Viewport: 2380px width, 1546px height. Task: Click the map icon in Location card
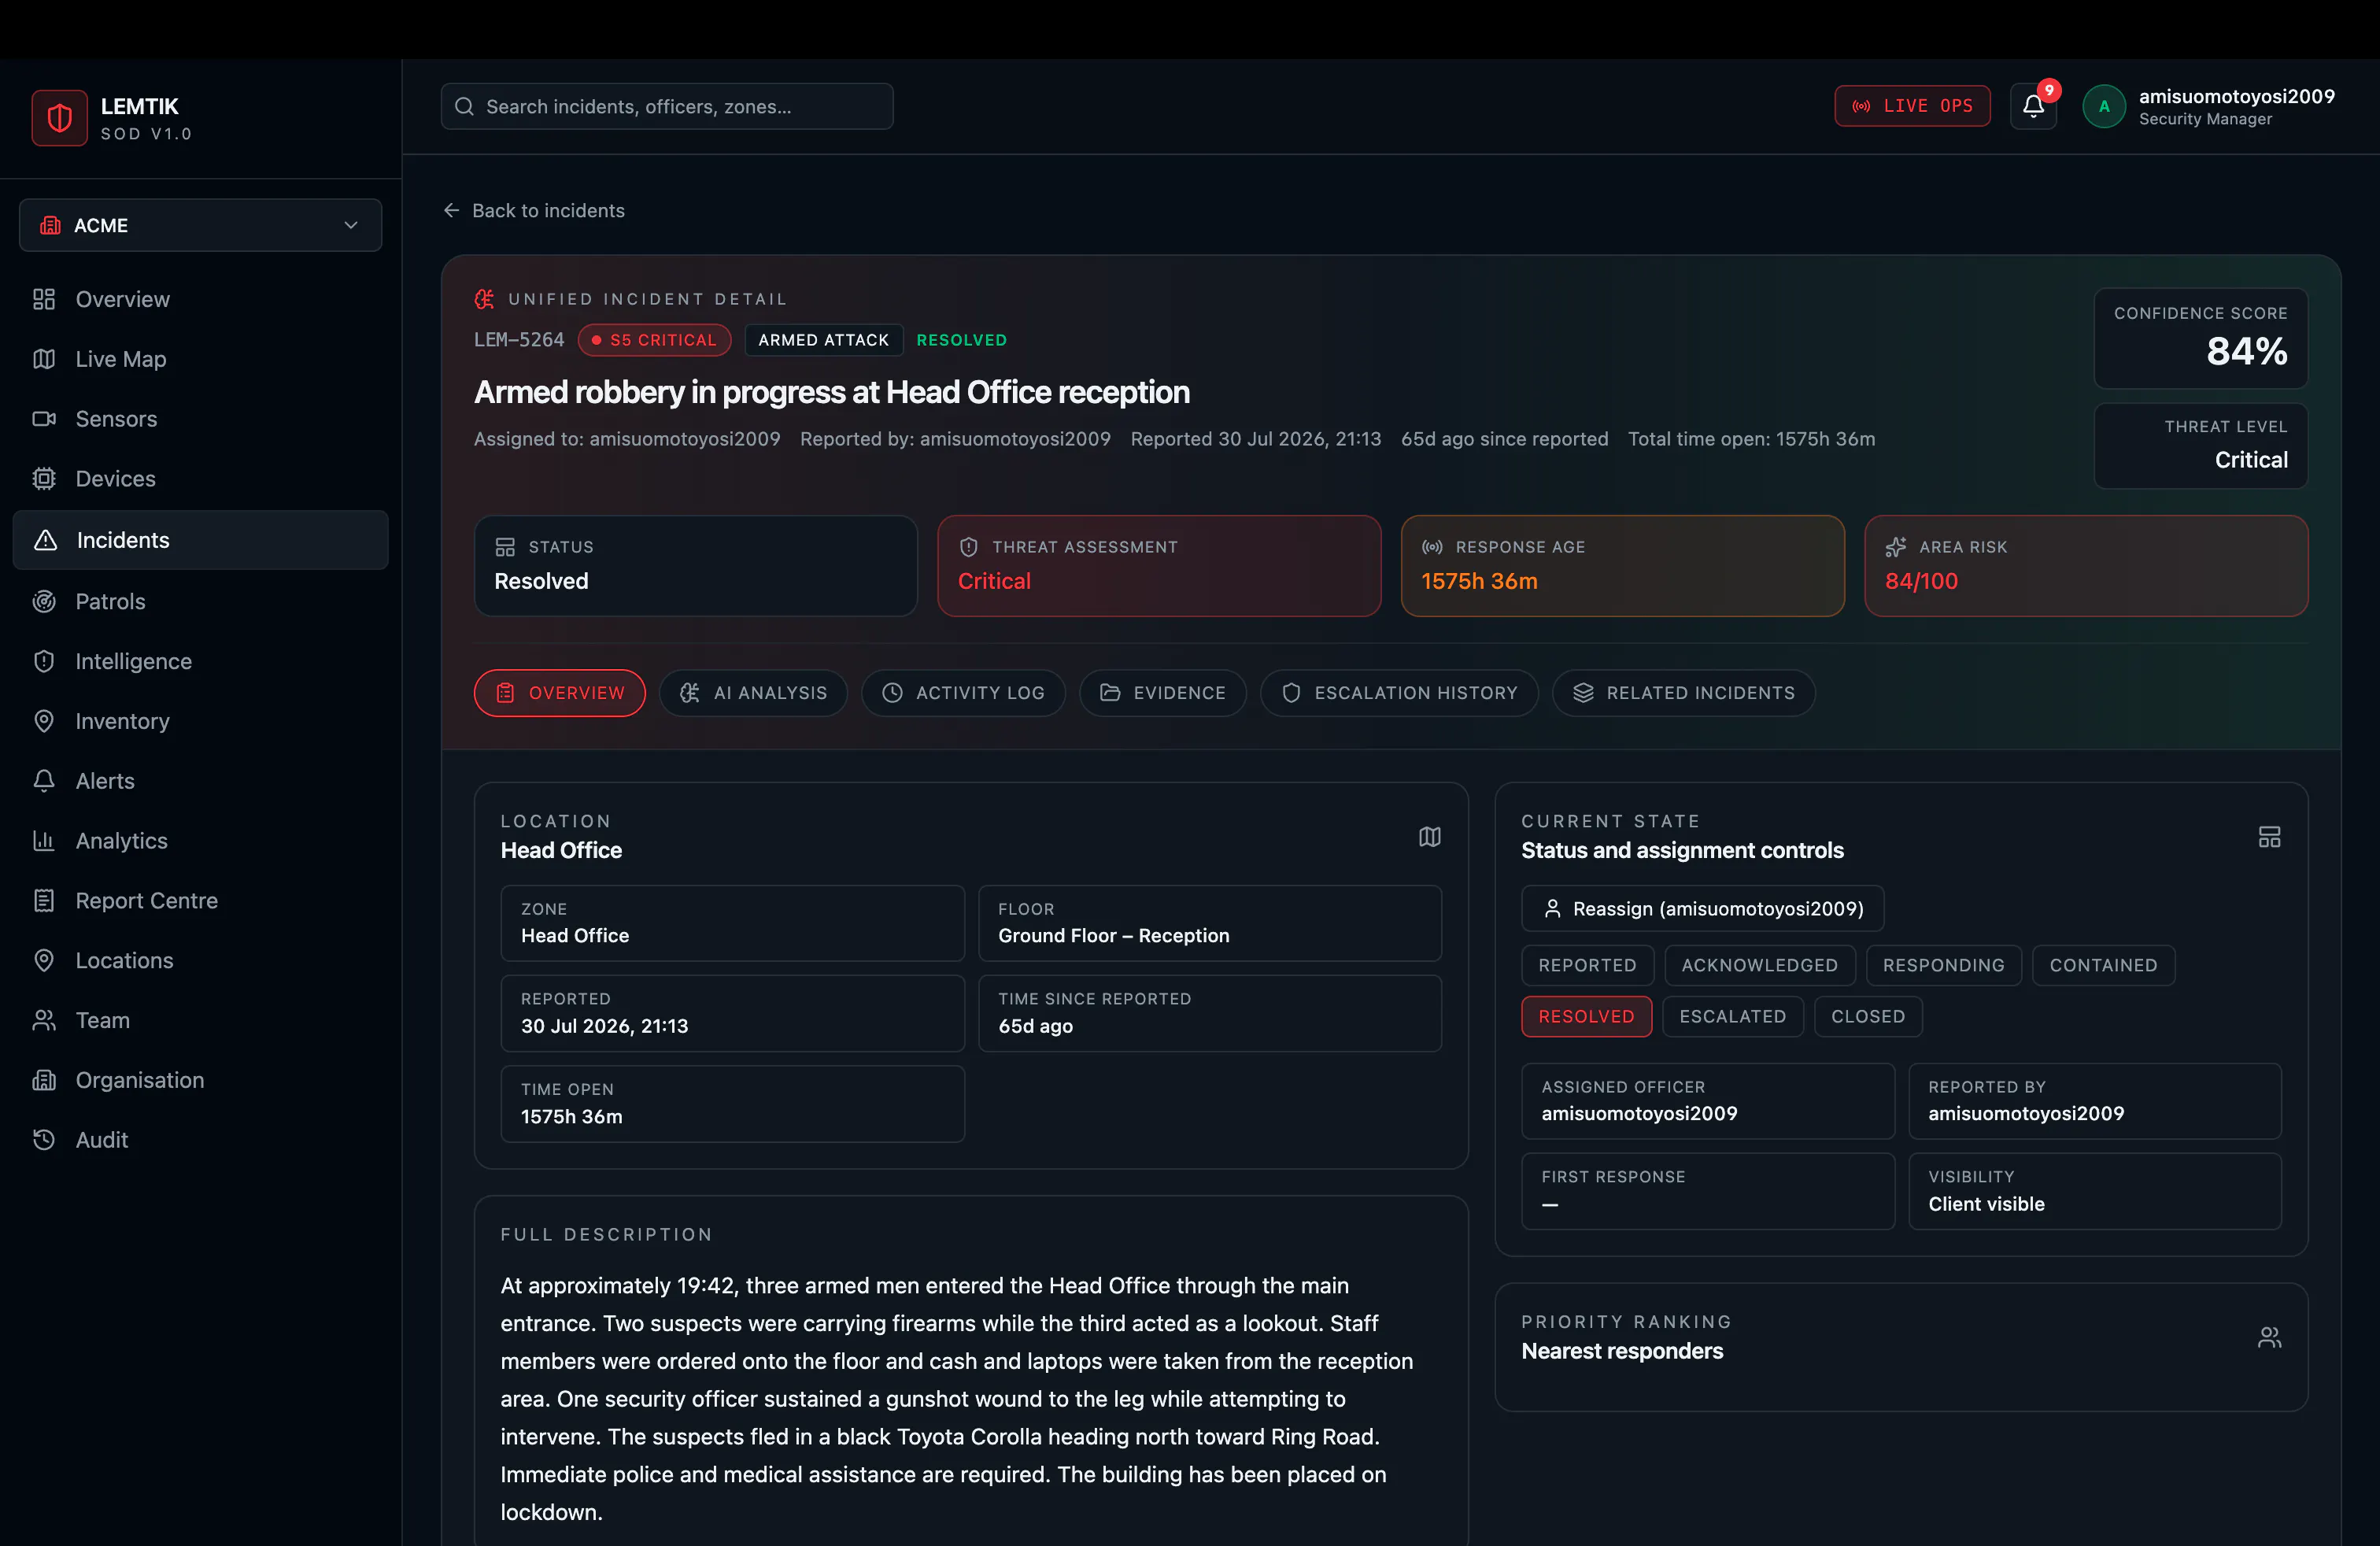(1430, 836)
